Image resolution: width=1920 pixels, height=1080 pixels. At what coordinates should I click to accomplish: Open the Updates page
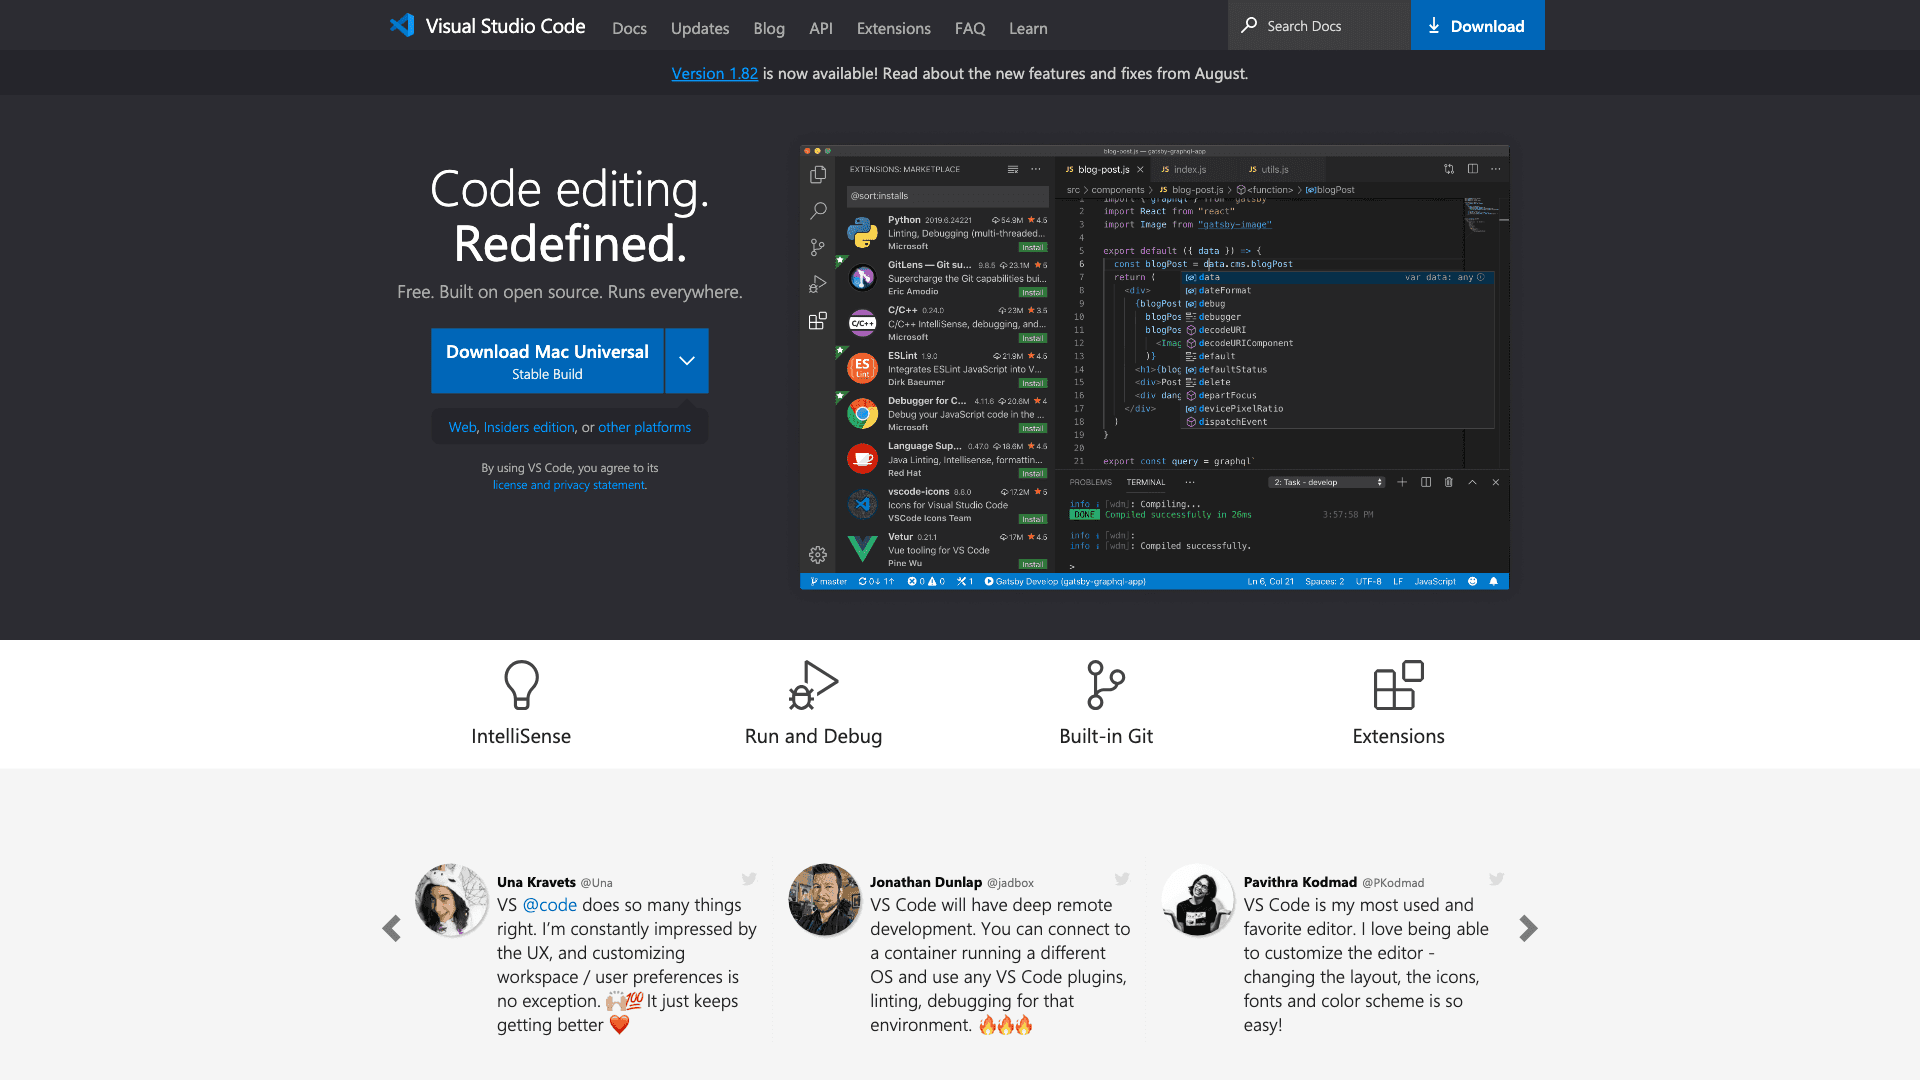(x=700, y=28)
